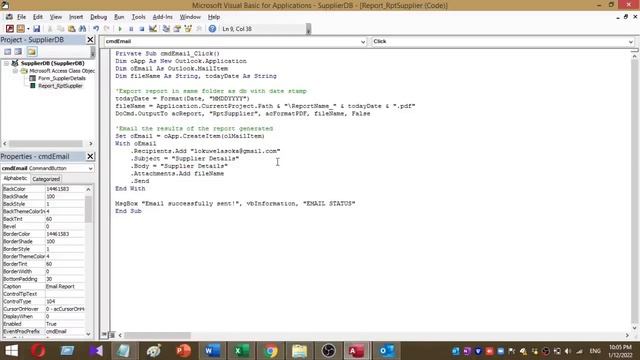
Task: Collapse Microsoft Access Class Objects folder
Action: pyautogui.click(x=15, y=71)
